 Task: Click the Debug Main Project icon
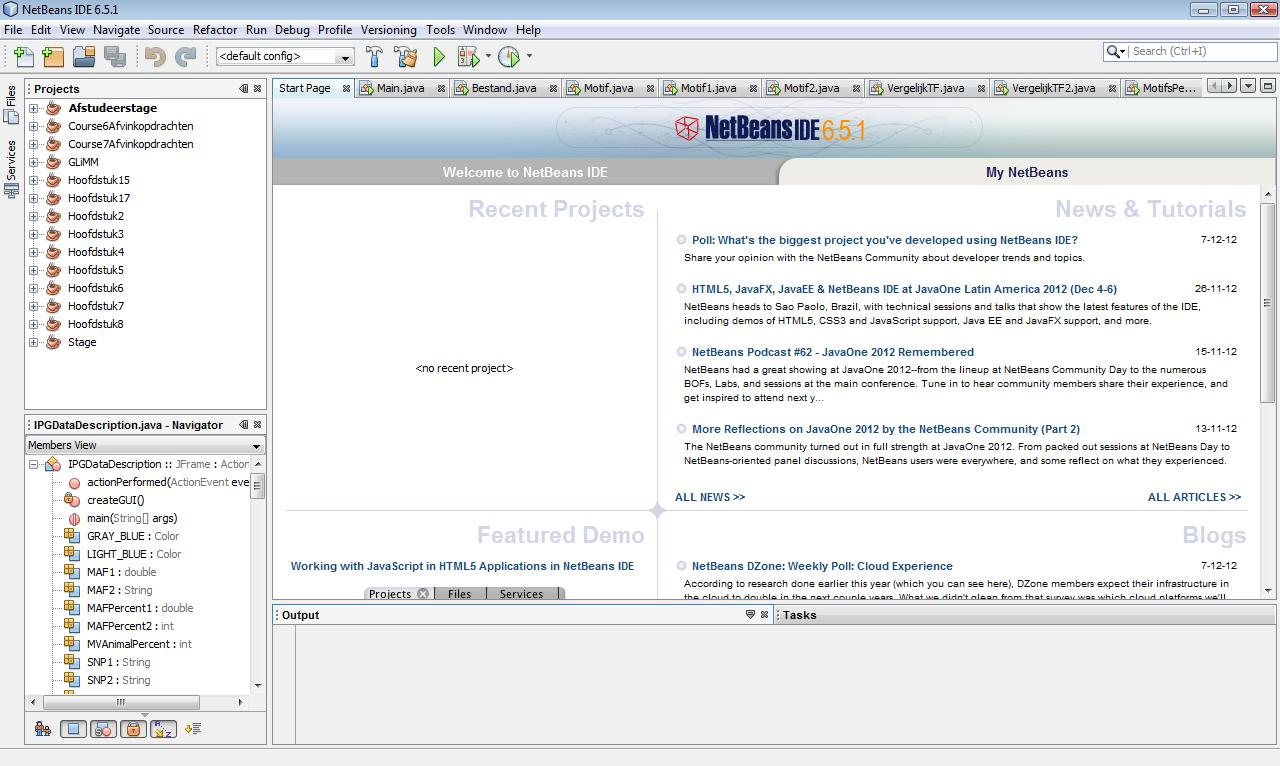[467, 57]
